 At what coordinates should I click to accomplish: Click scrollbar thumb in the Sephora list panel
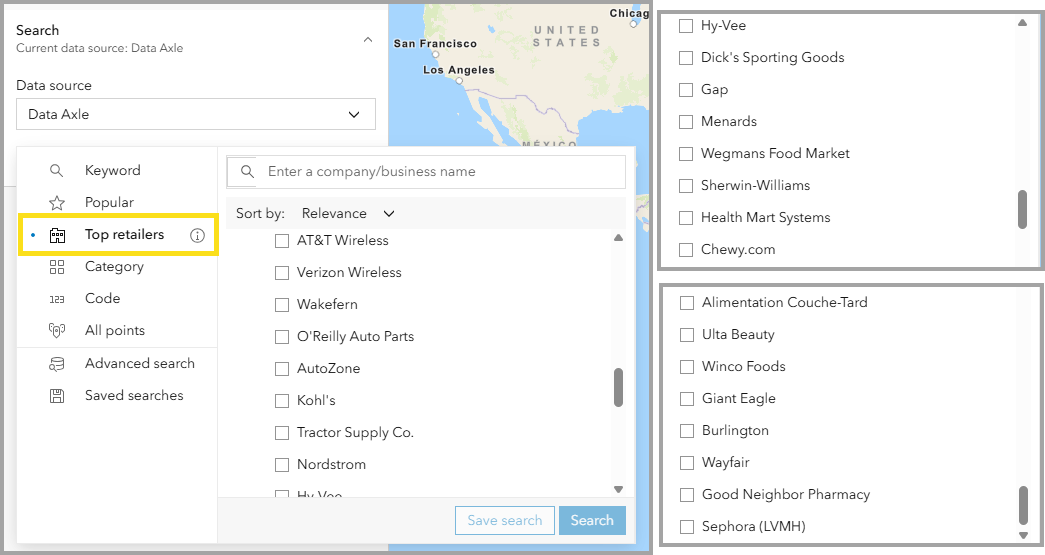pyautogui.click(x=1024, y=505)
